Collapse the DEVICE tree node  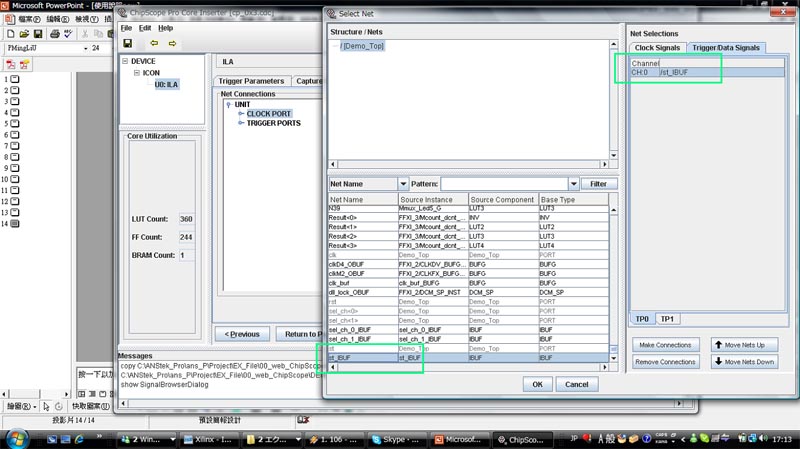tap(125, 61)
